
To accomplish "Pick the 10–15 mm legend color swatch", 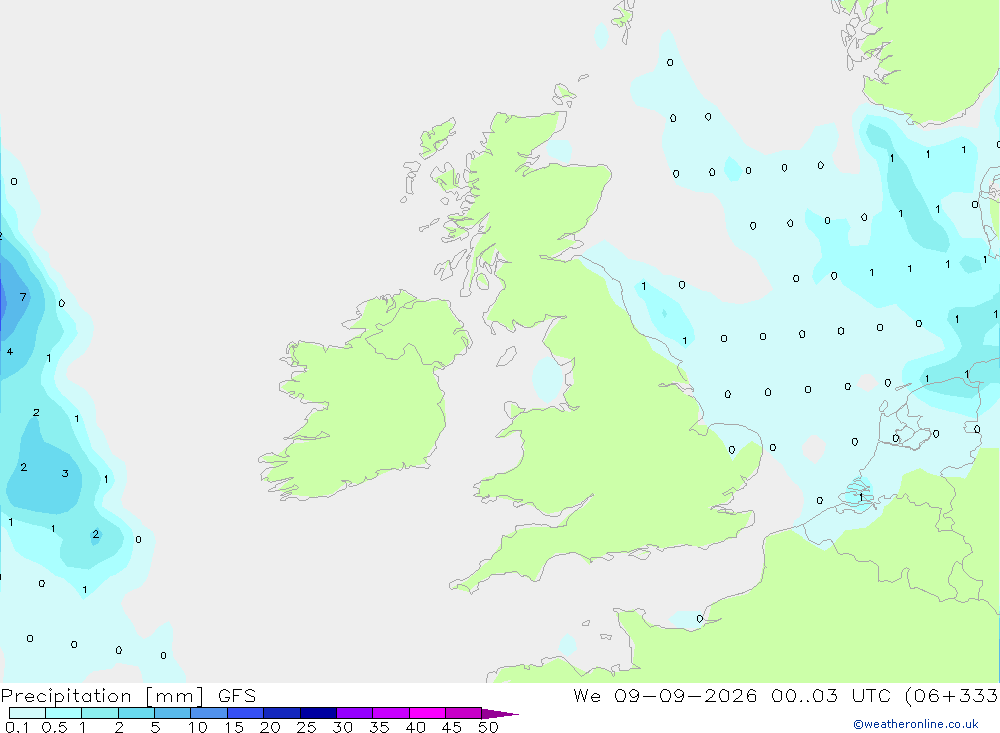I will (209, 713).
